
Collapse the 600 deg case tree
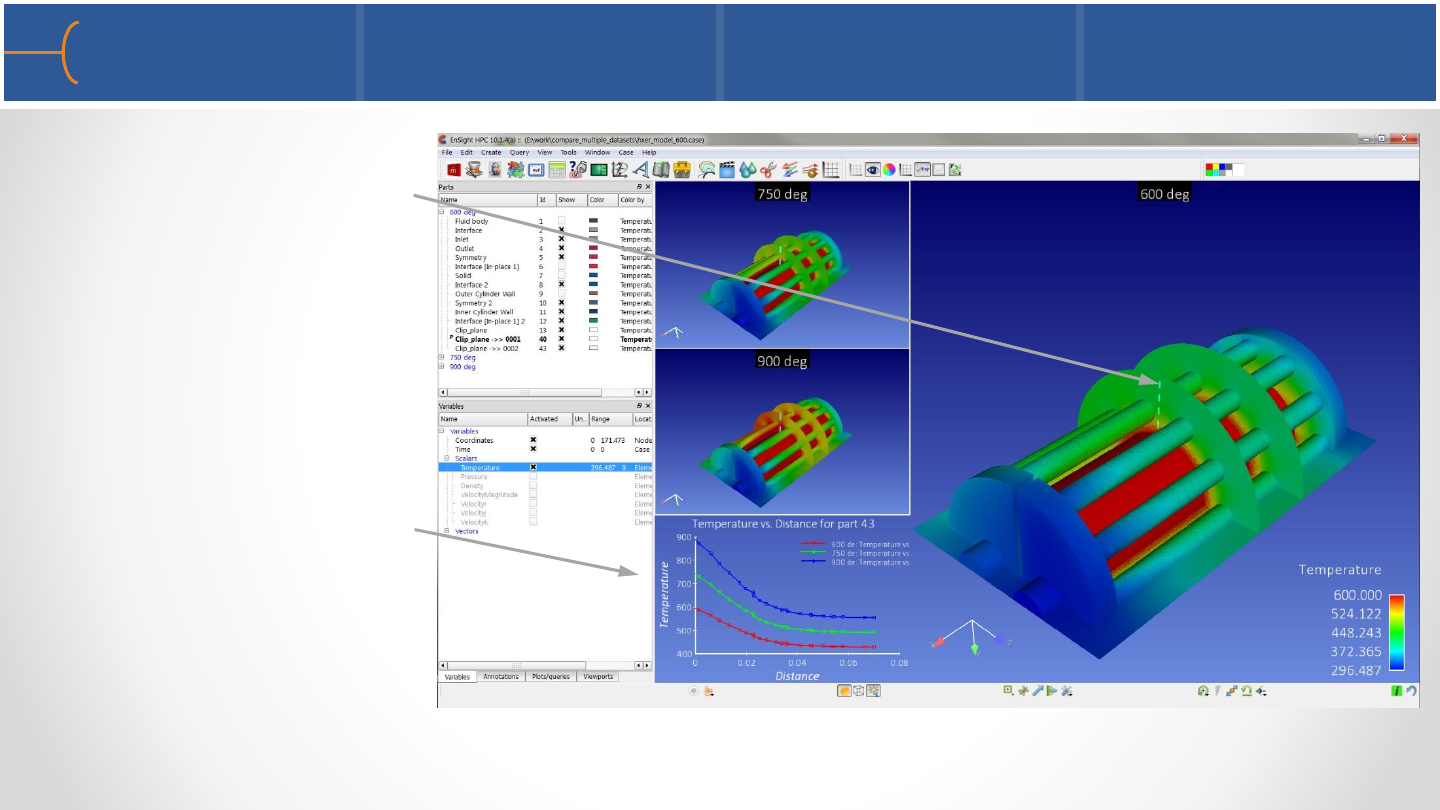[x=442, y=212]
